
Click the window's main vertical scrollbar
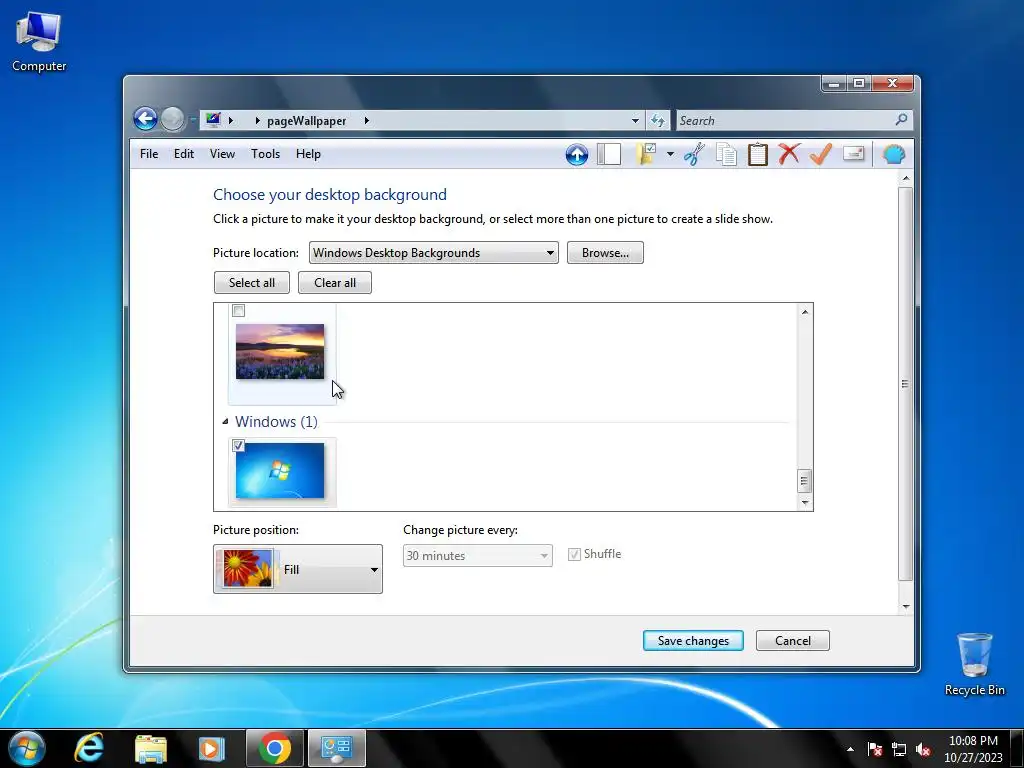tap(905, 384)
